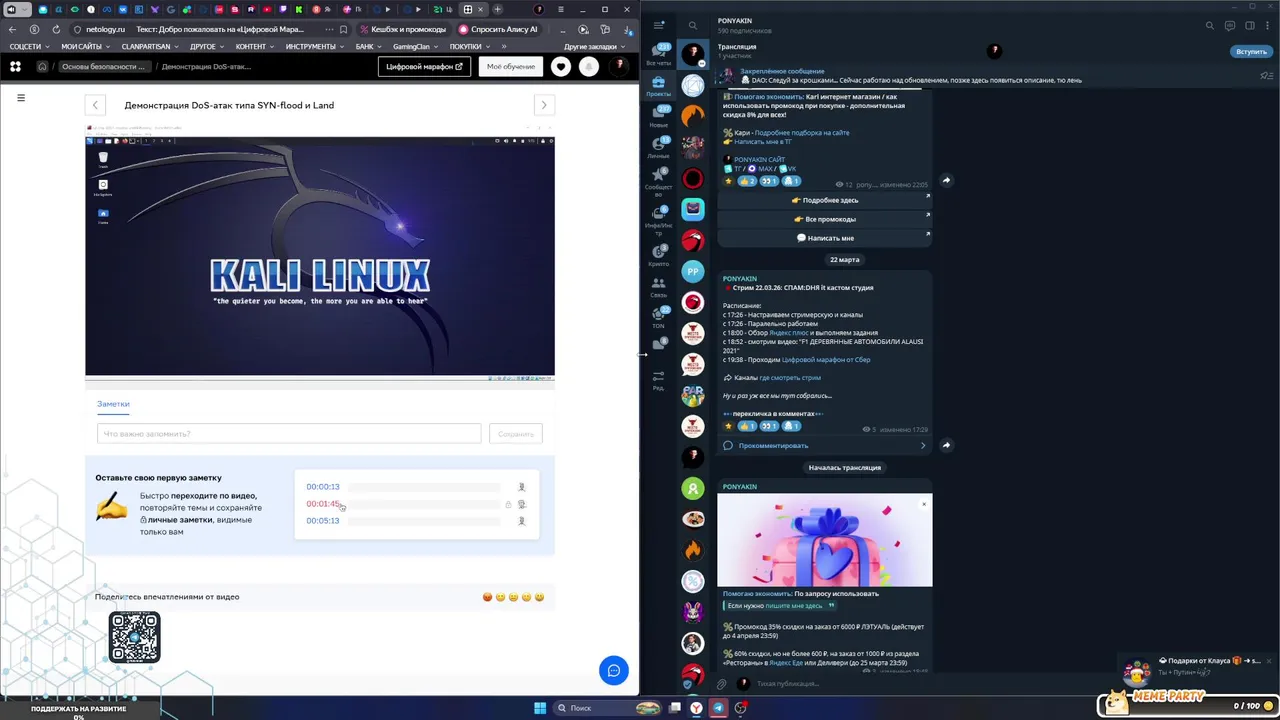Open the Netology hamburger sidebar menu
This screenshot has height=720, width=1280.
click(21, 98)
